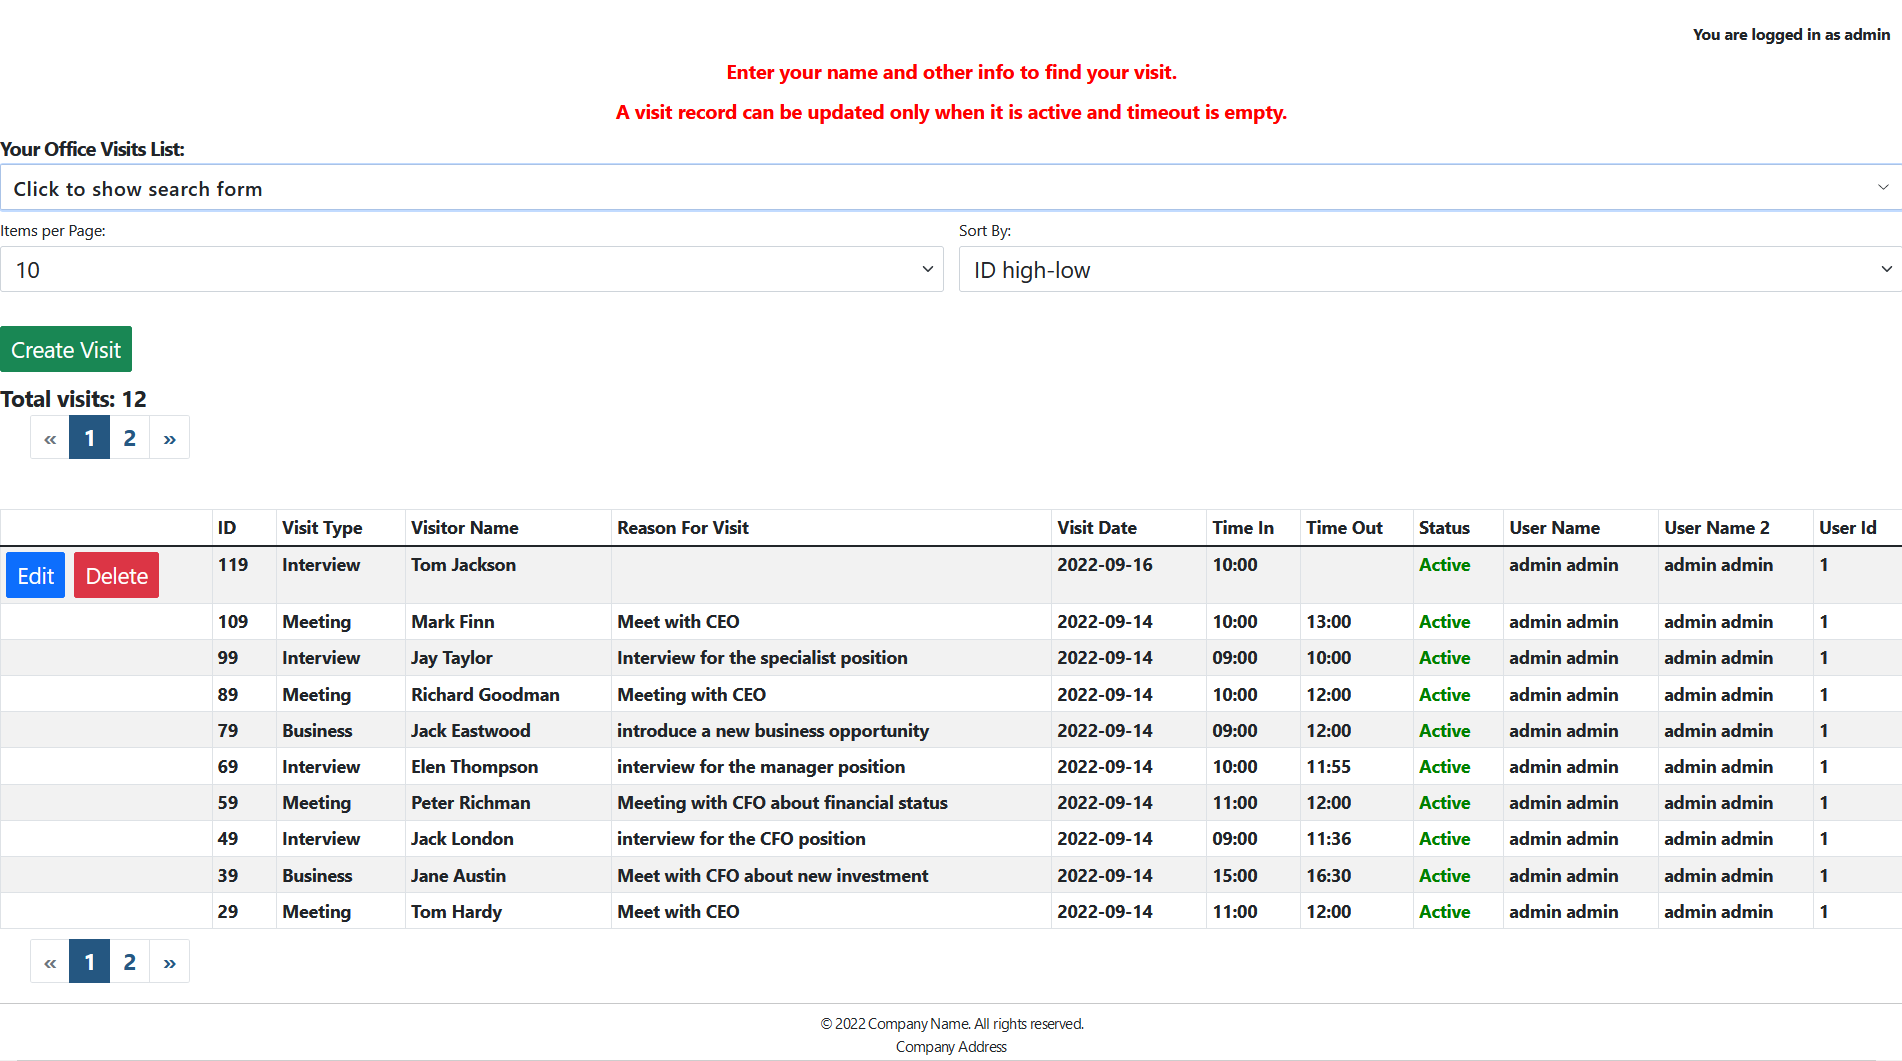
Task: Click visit date 2022-09-16
Action: 1105,565
